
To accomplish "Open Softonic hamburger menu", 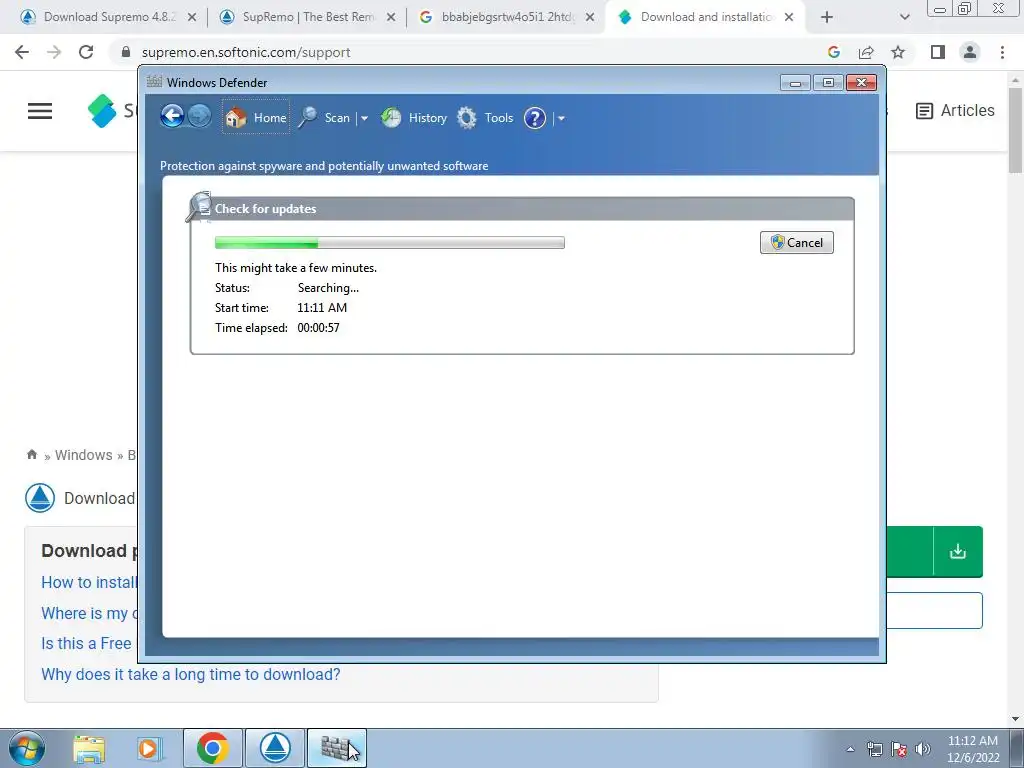I will point(40,111).
